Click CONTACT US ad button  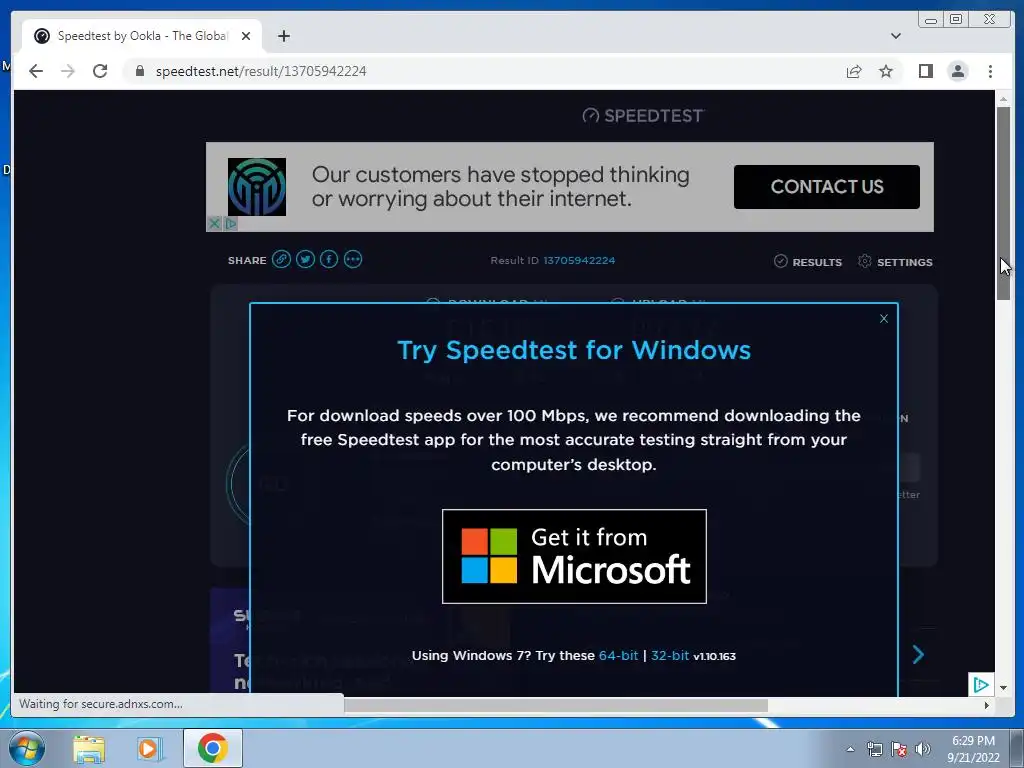827,187
